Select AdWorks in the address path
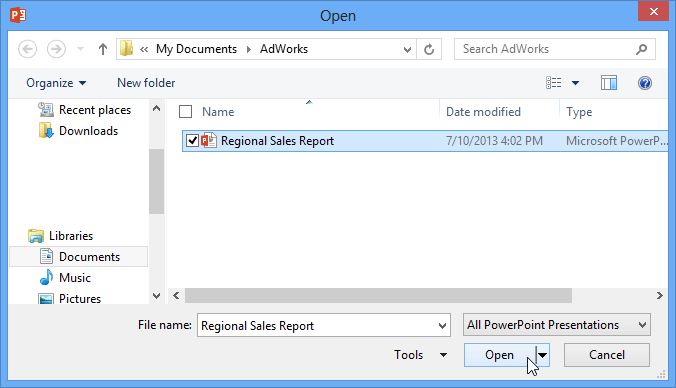The width and height of the screenshot is (676, 388). [x=284, y=49]
